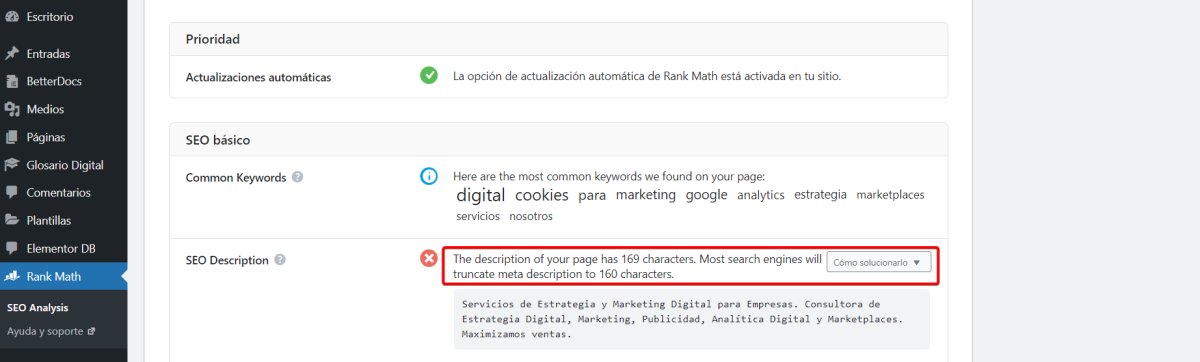
Task: Click the 'estrategia' keyword
Action: (820, 195)
